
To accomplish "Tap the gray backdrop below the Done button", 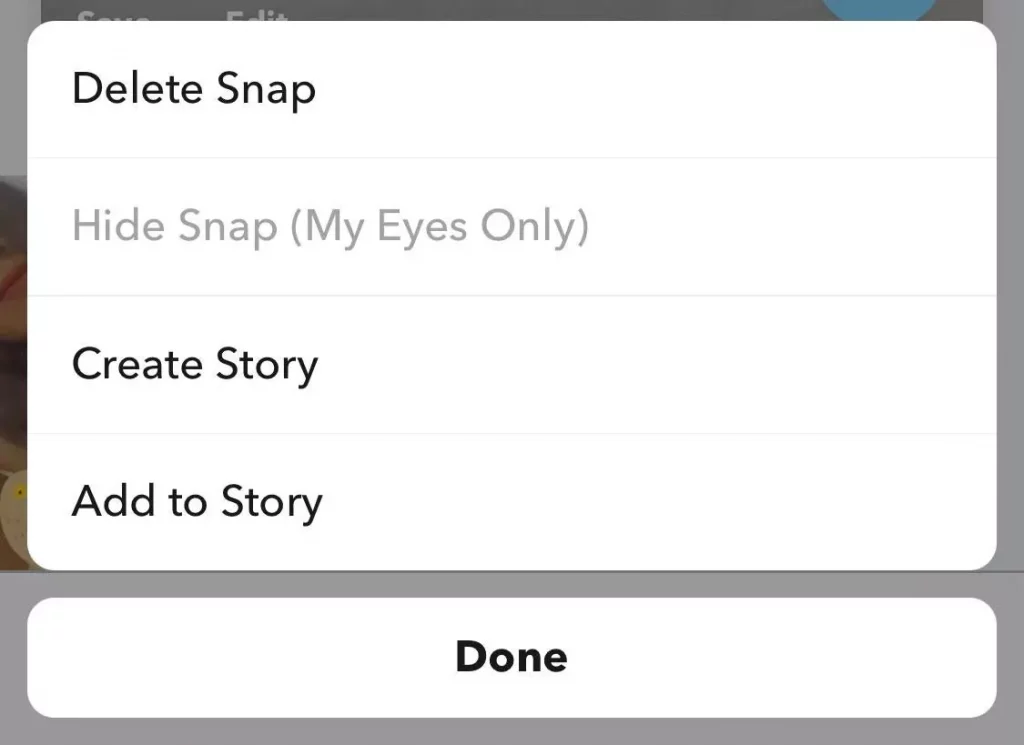I will pyautogui.click(x=512, y=732).
